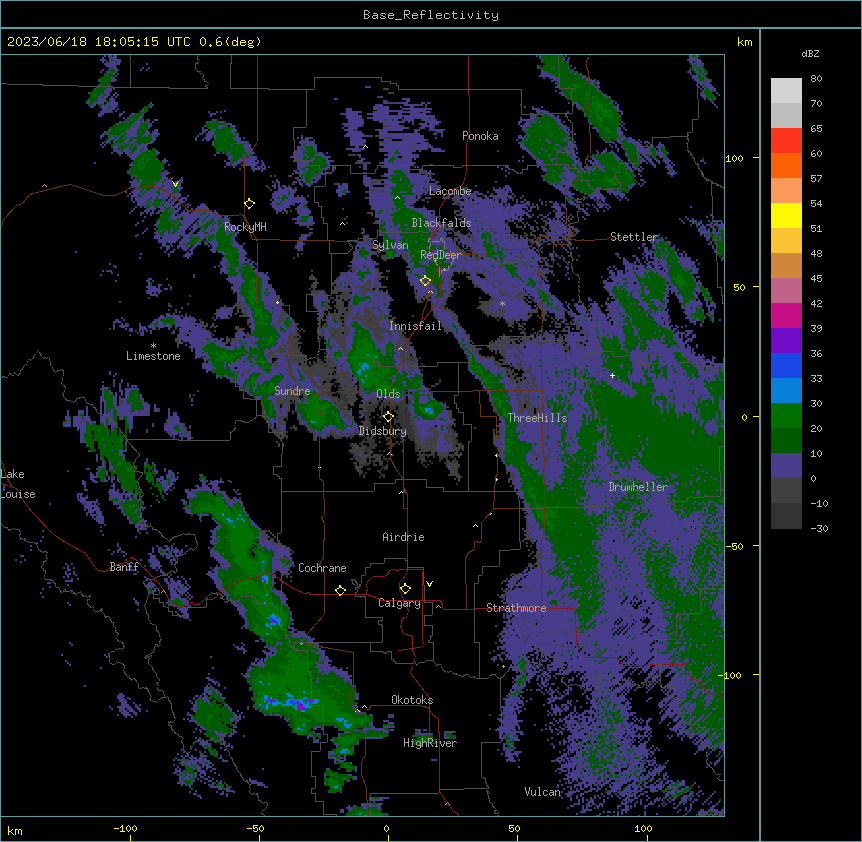Click the -30 value on dBZ scale

click(x=819, y=528)
